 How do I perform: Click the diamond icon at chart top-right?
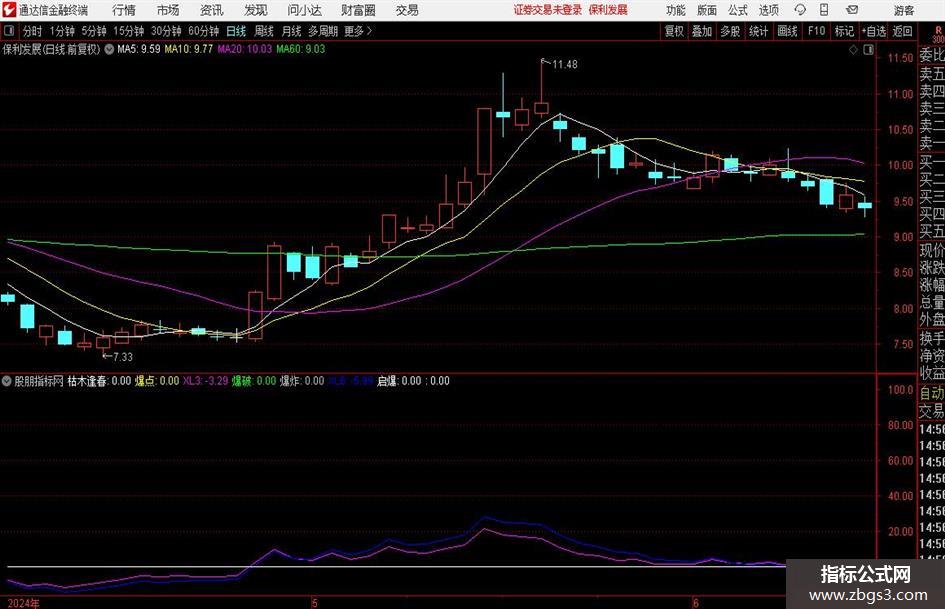point(853,50)
